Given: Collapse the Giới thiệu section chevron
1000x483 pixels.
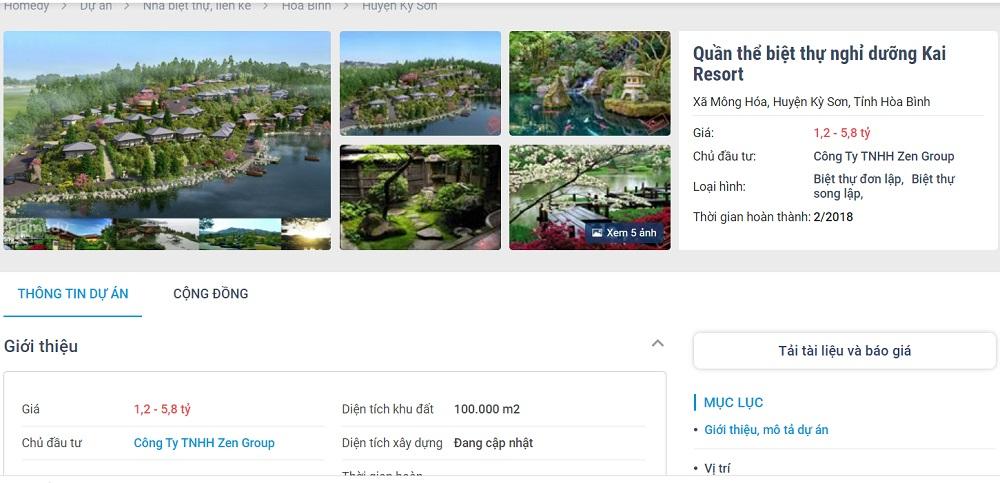Looking at the screenshot, I should click(x=658, y=343).
